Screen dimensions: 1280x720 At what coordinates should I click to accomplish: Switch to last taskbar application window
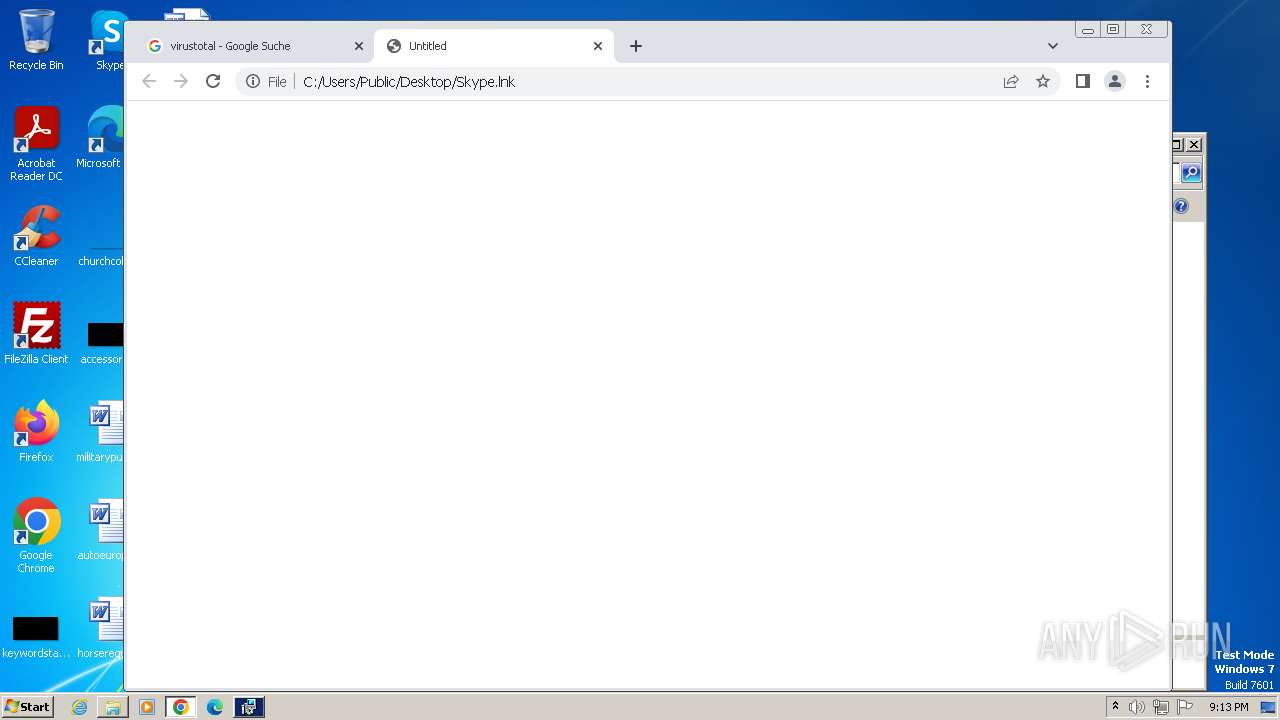[x=249, y=707]
